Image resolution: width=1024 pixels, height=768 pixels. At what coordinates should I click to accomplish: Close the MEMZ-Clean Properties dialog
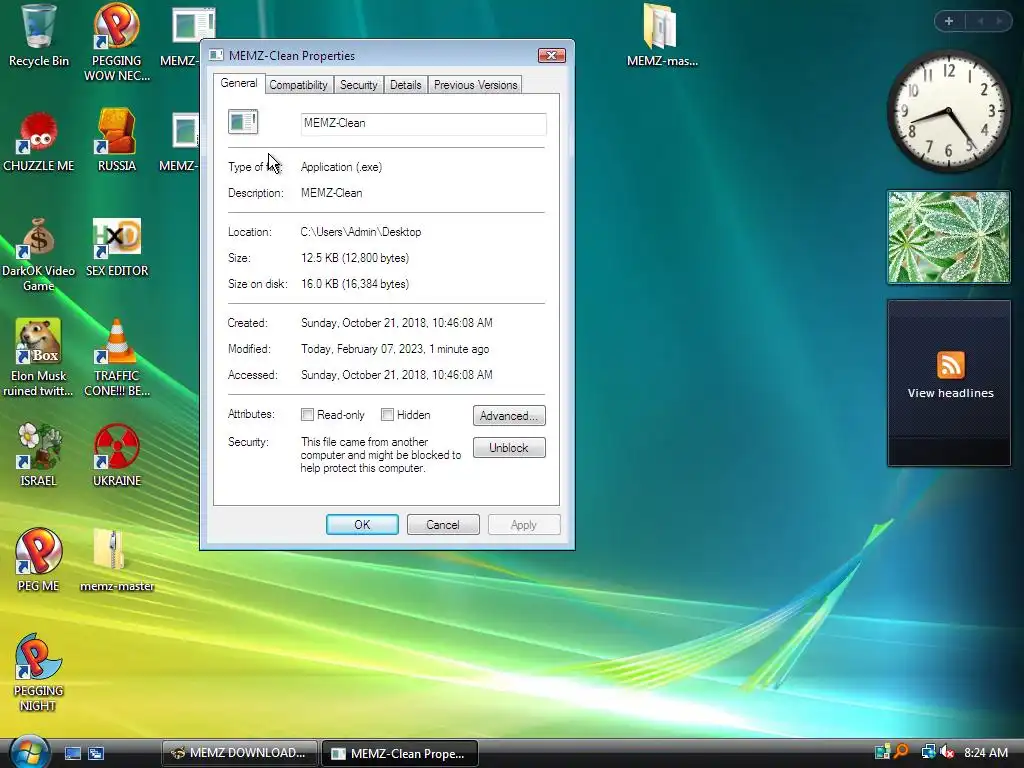[551, 56]
